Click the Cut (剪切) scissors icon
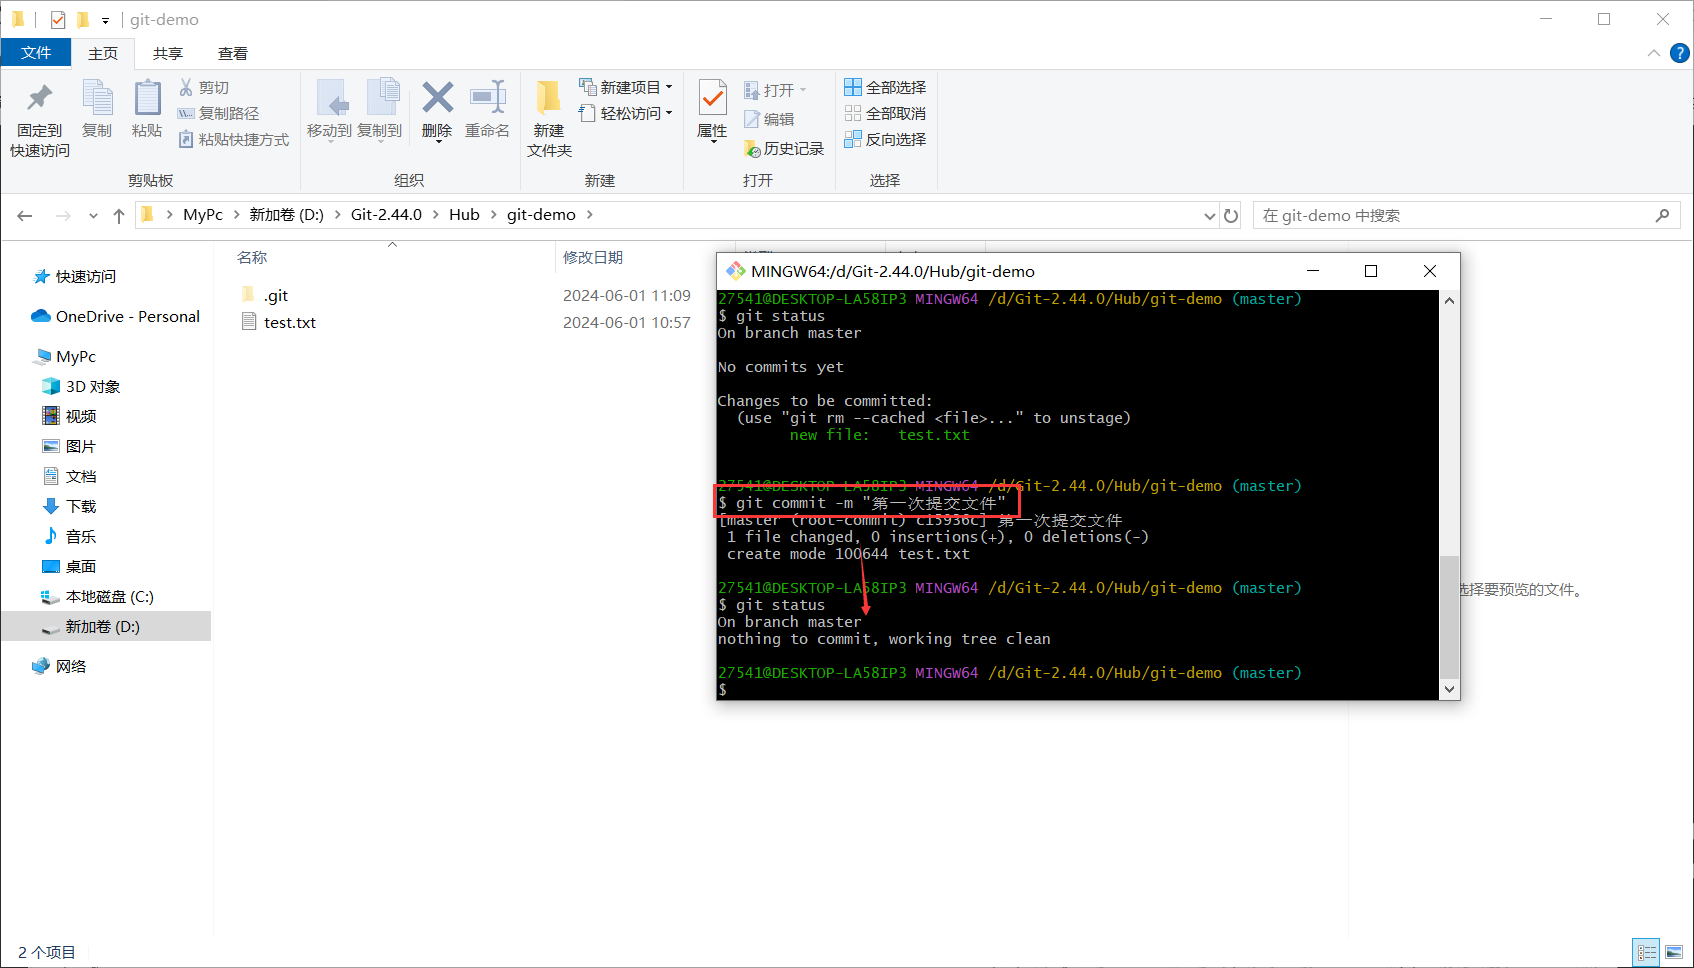 pyautogui.click(x=186, y=87)
